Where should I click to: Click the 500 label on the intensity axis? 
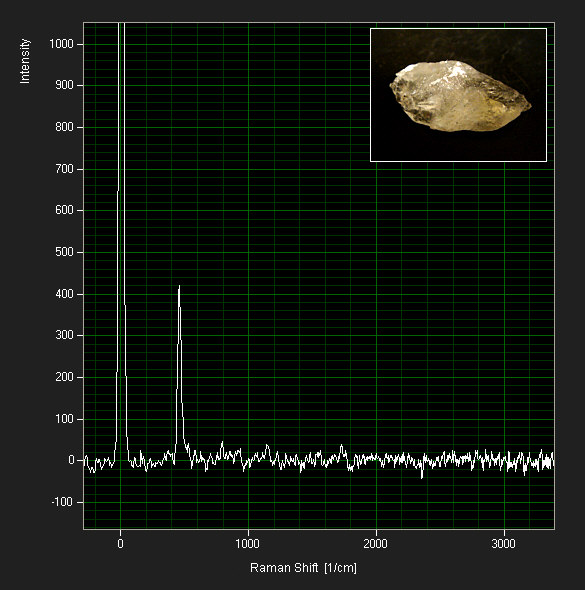tap(64, 252)
